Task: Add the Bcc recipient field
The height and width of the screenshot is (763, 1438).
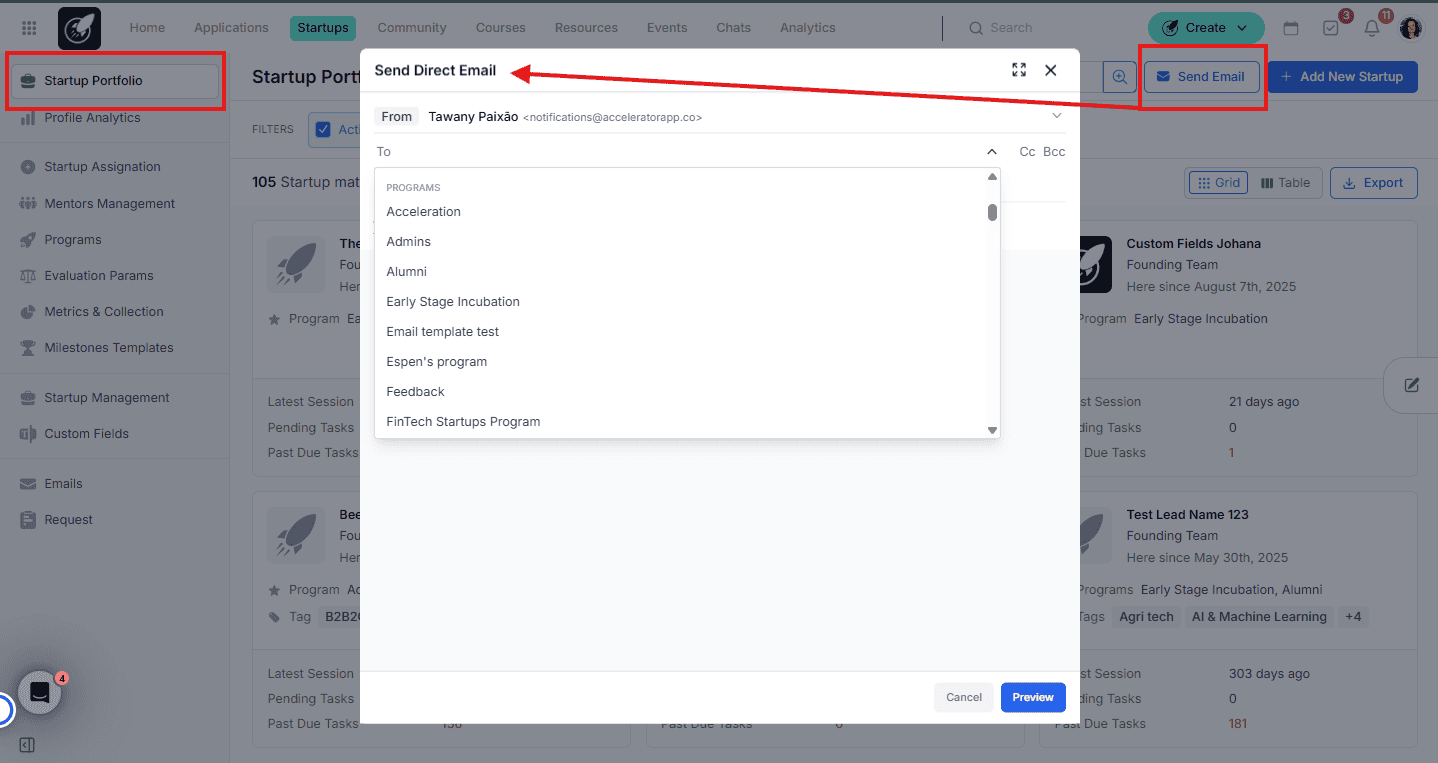Action: (x=1054, y=152)
